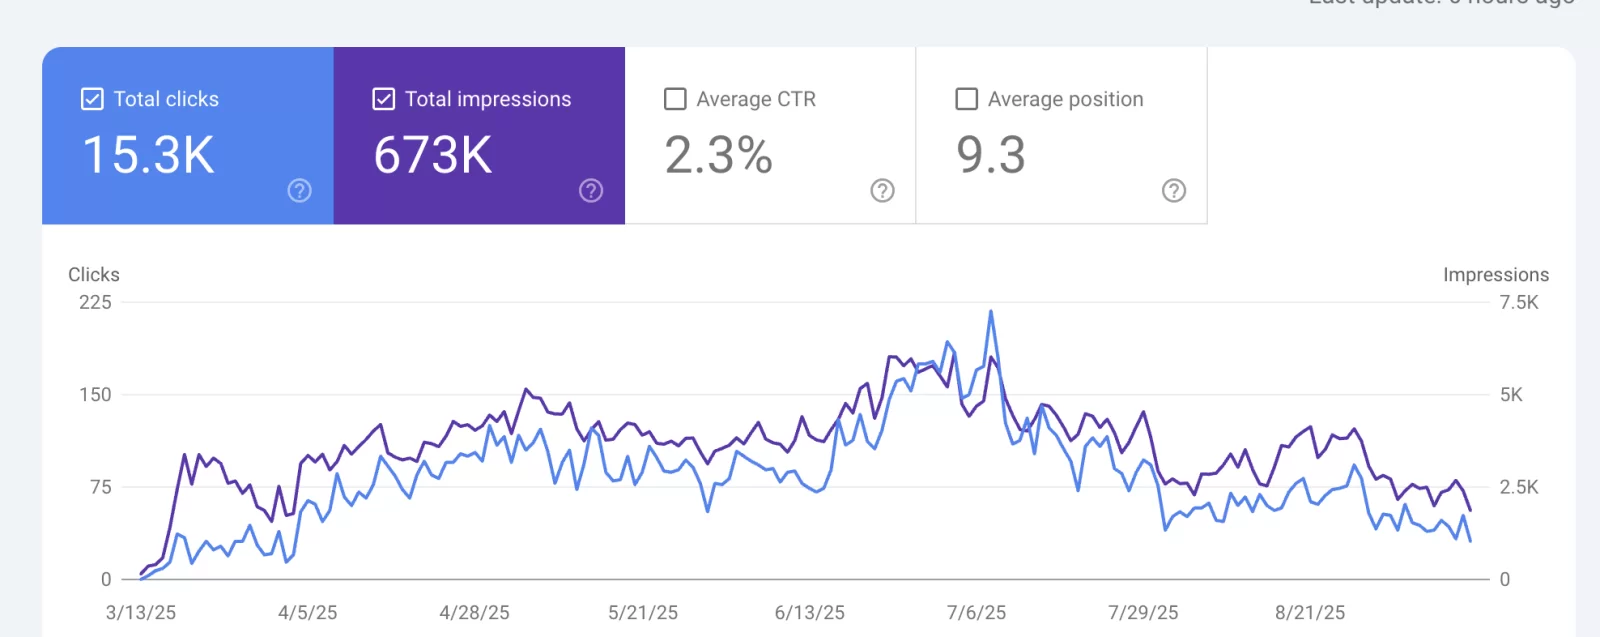This screenshot has width=1600, height=637.
Task: Click the 9.3 average position value
Action: click(991, 155)
